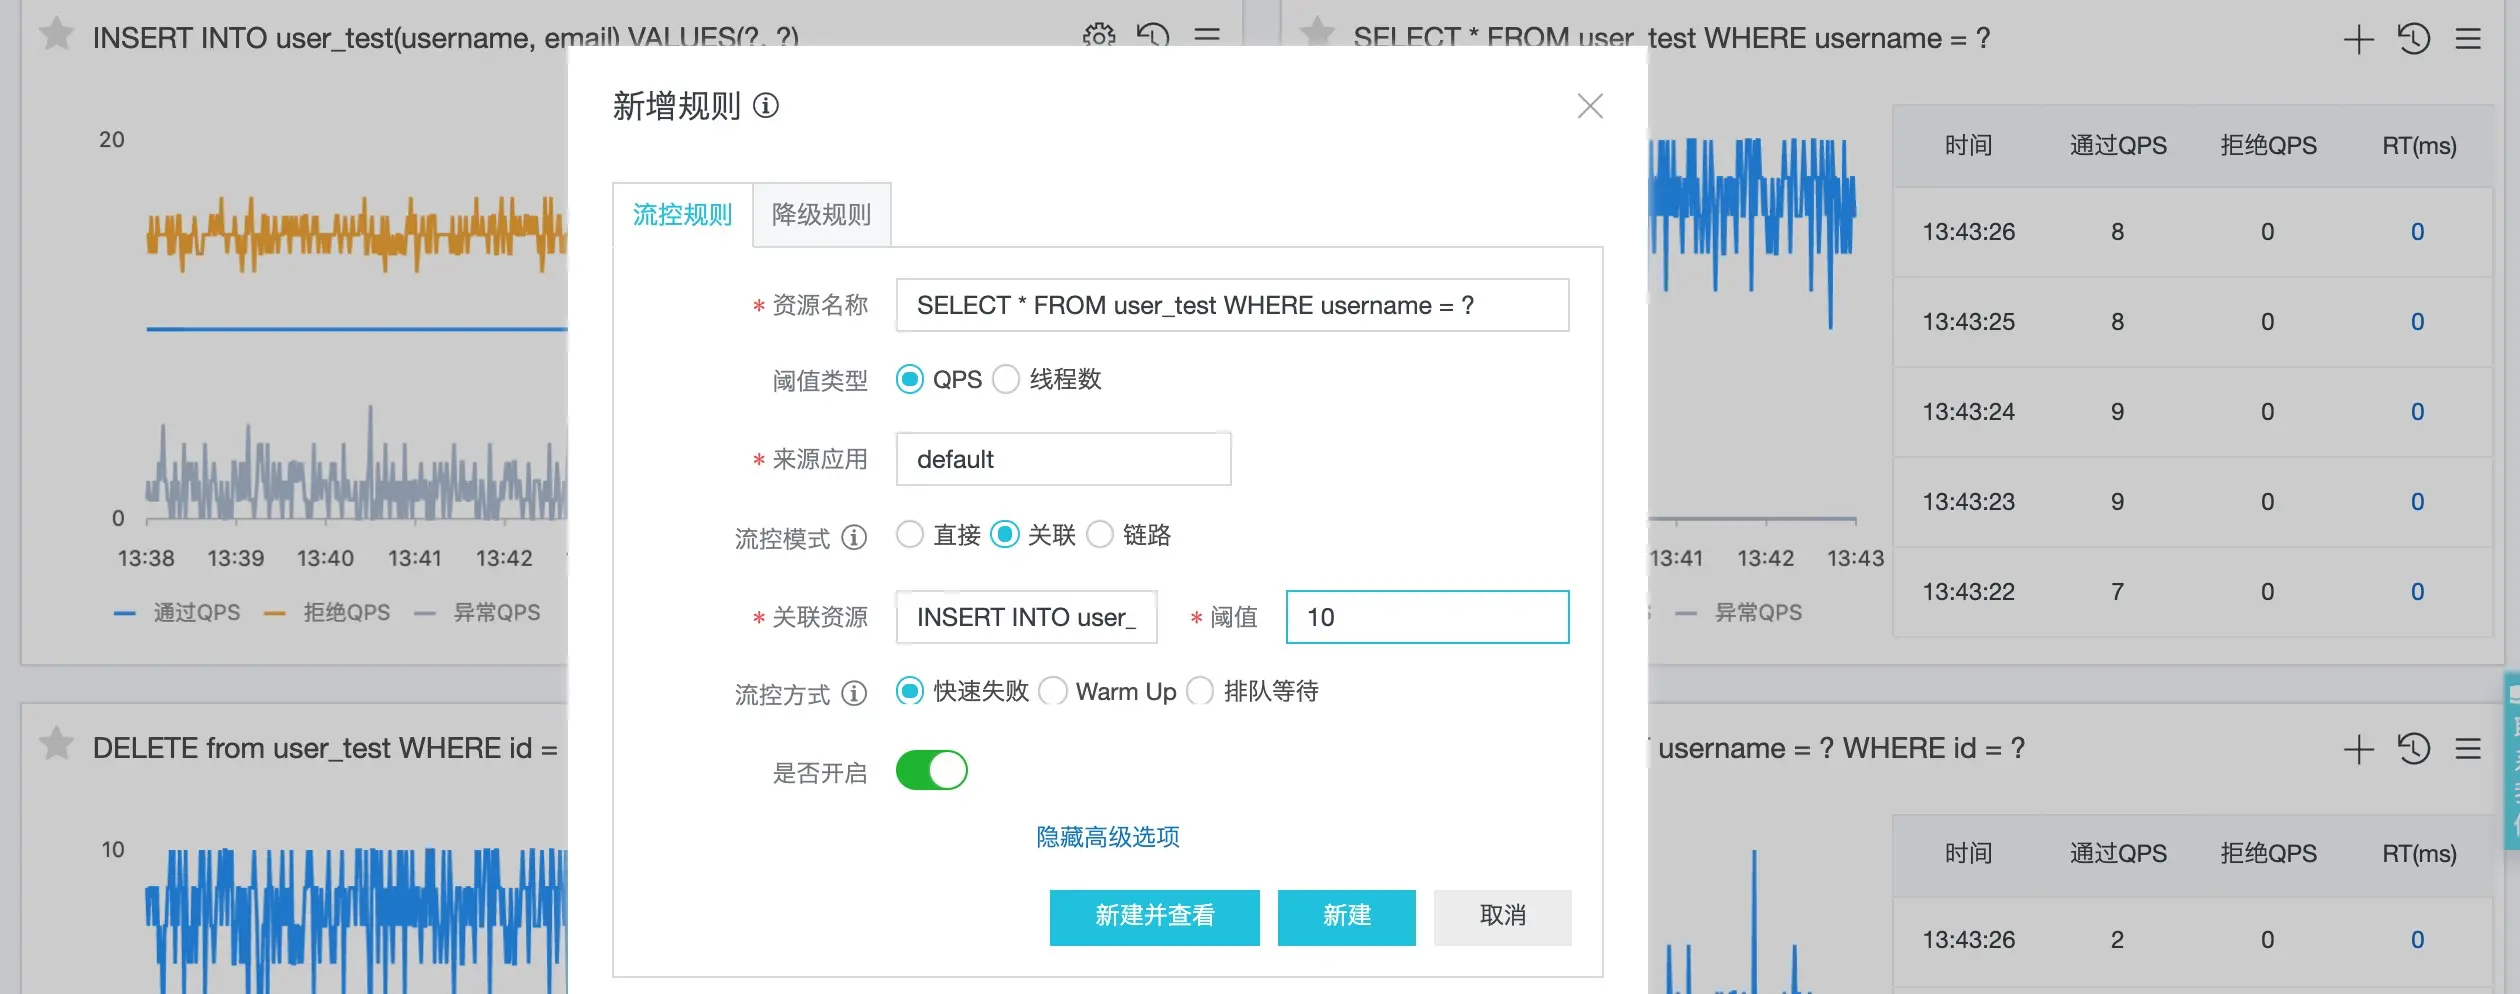This screenshot has height=994, width=2520.
Task: Click the 新建 button
Action: tap(1347, 917)
